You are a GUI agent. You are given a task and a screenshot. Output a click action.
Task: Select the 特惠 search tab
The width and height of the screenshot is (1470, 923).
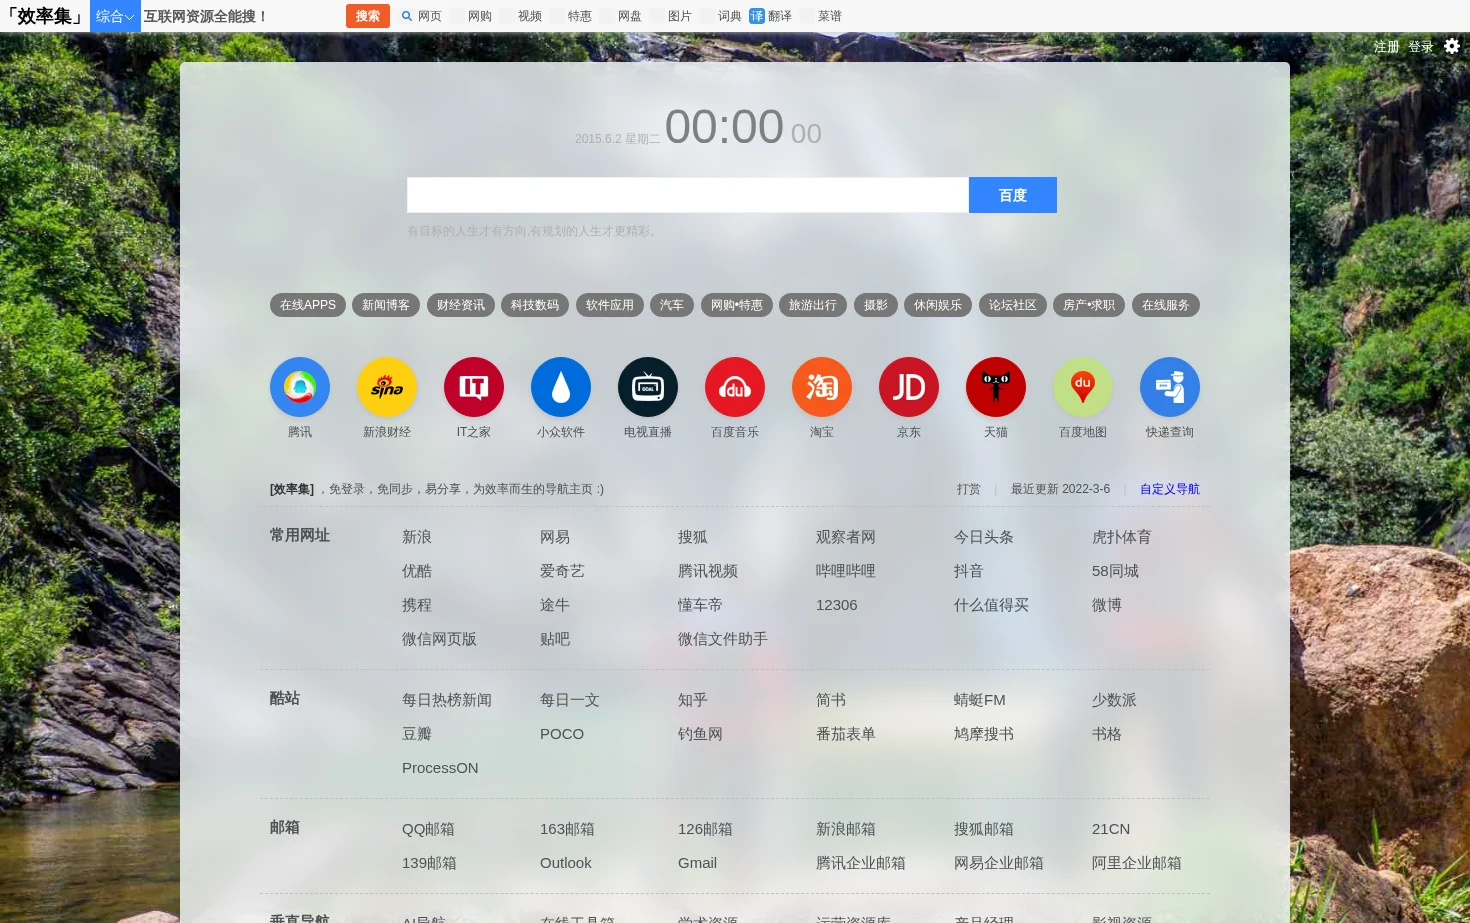coord(572,16)
